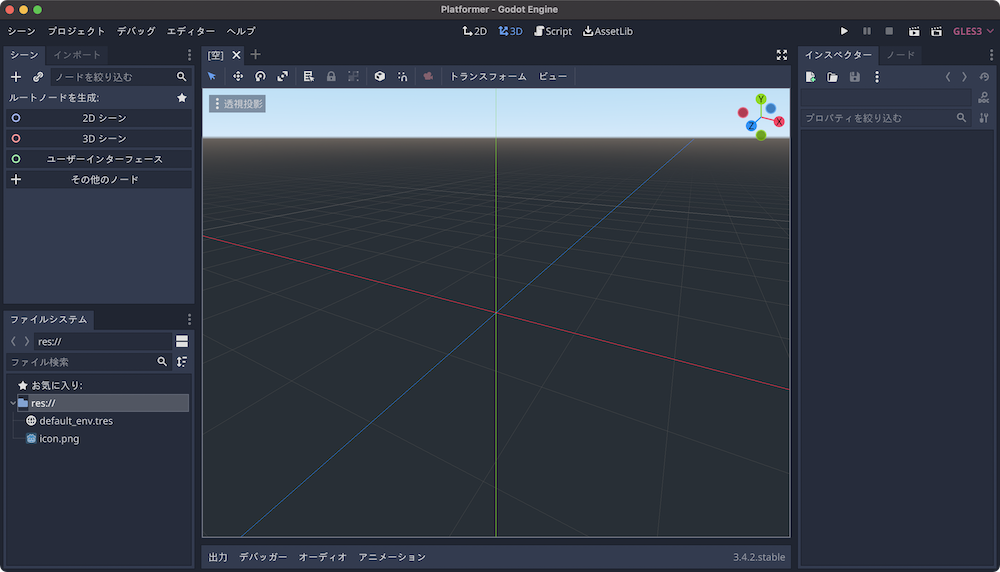Image resolution: width=1000 pixels, height=572 pixels.
Task: Switch to the インポート tab
Action: tap(76, 55)
